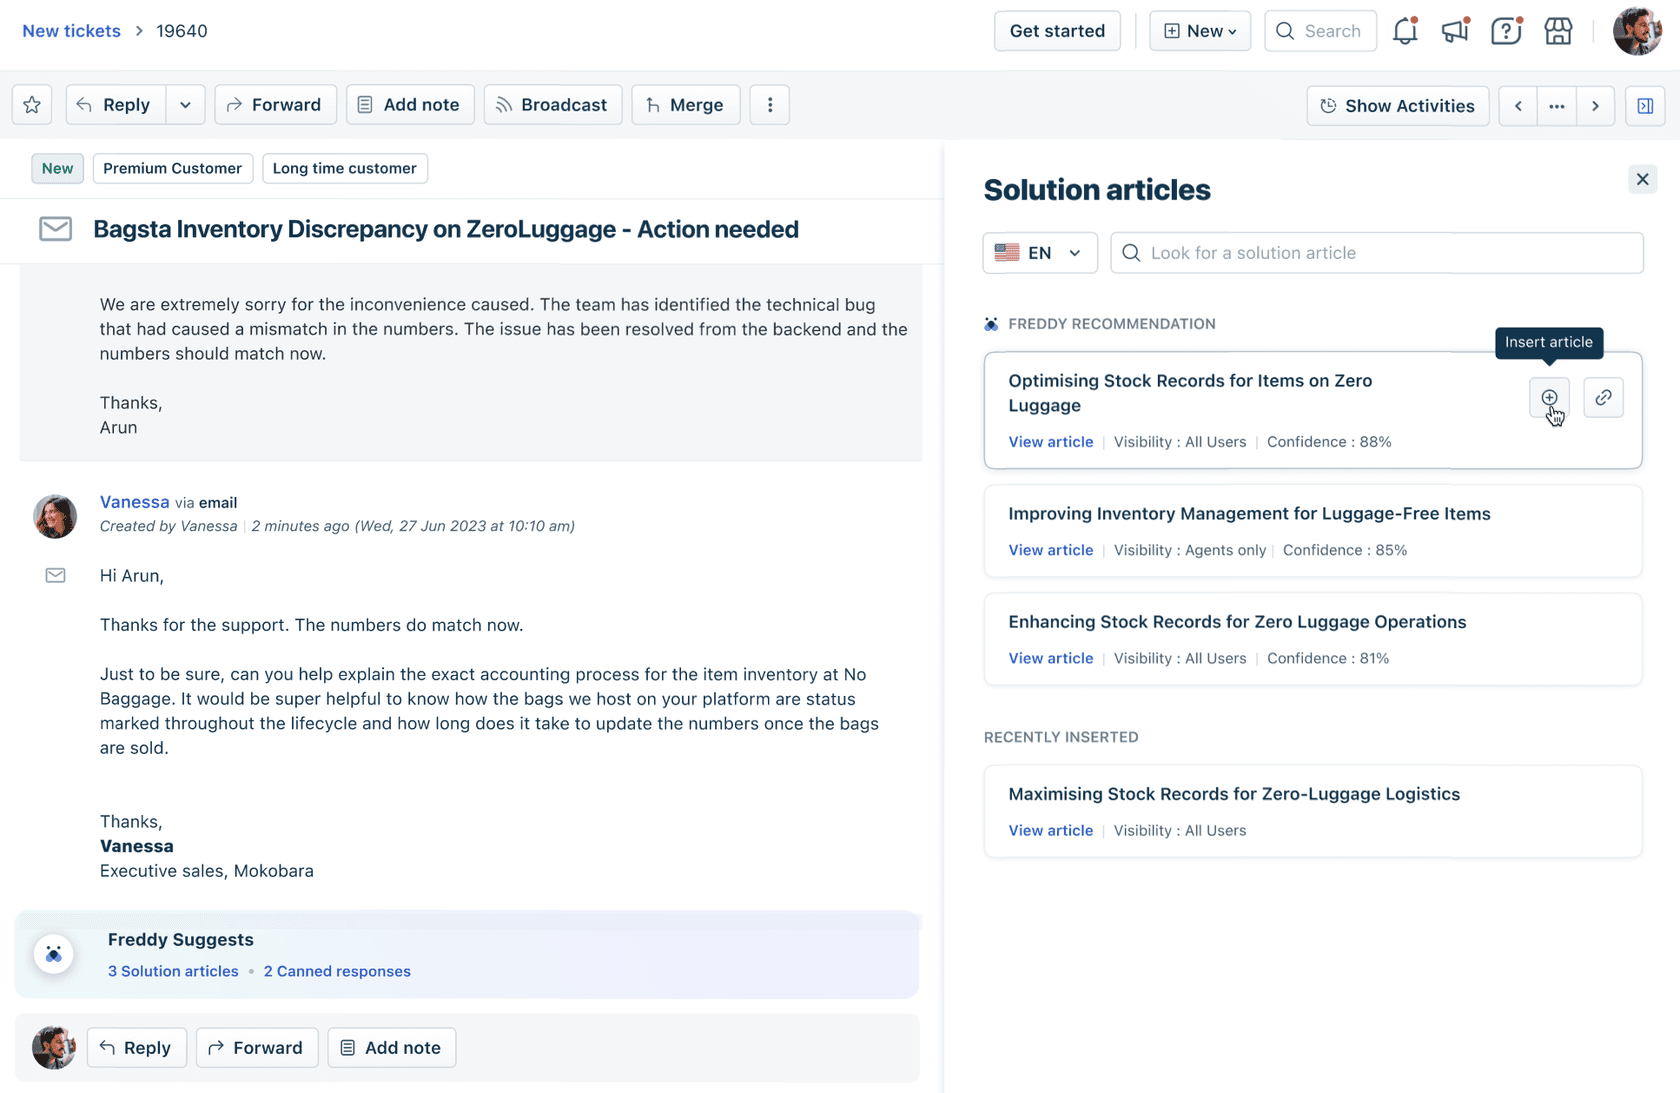The width and height of the screenshot is (1680, 1093).
Task: Click the Broadcast button
Action: pos(553,105)
